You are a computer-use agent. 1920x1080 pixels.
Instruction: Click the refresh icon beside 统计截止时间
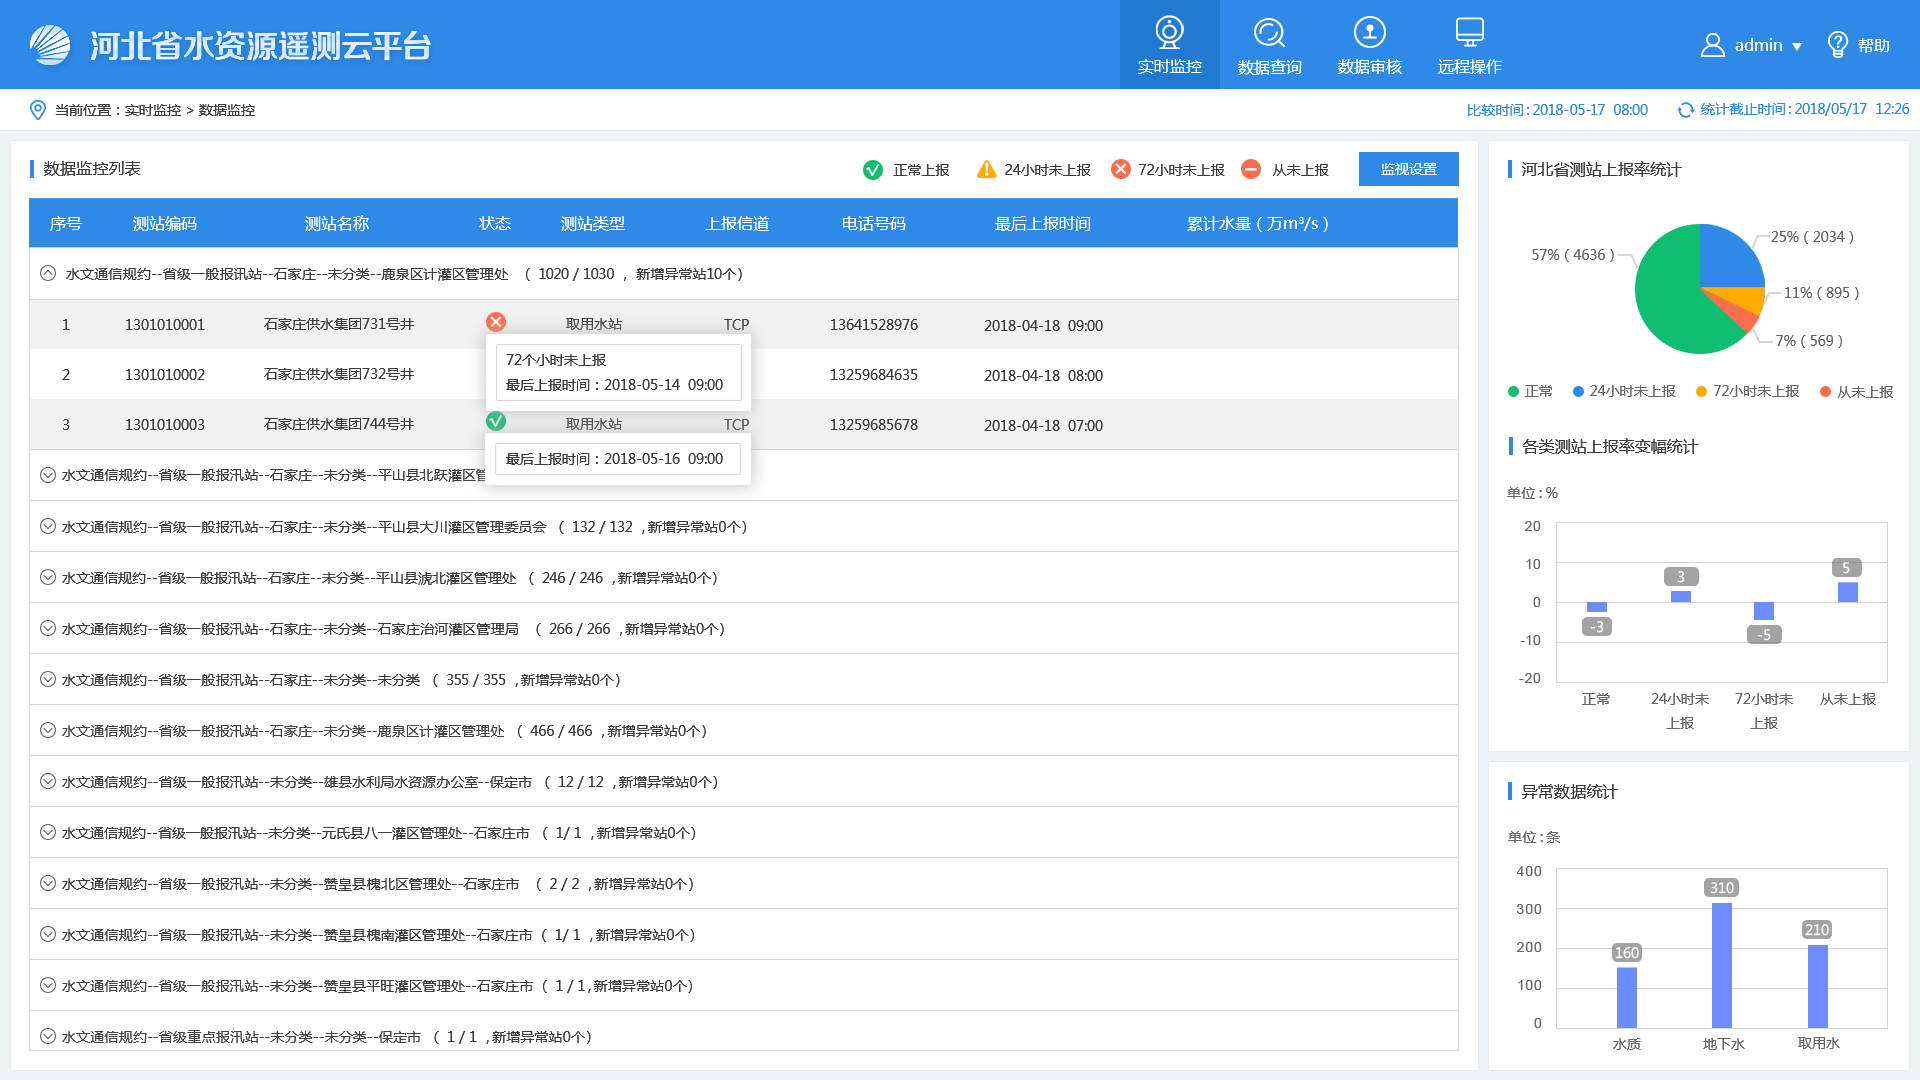tap(1685, 110)
